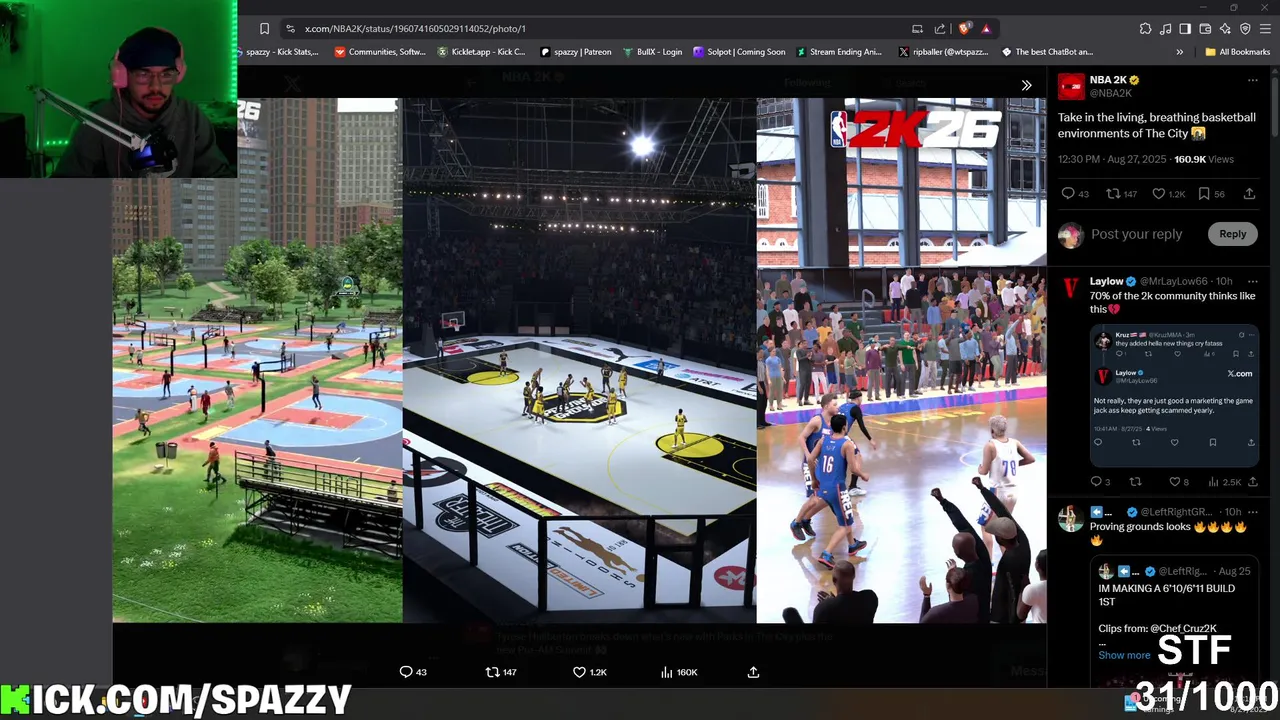Click the NBA 2K profile avatar
This screenshot has height=720, width=1280.
(1071, 86)
